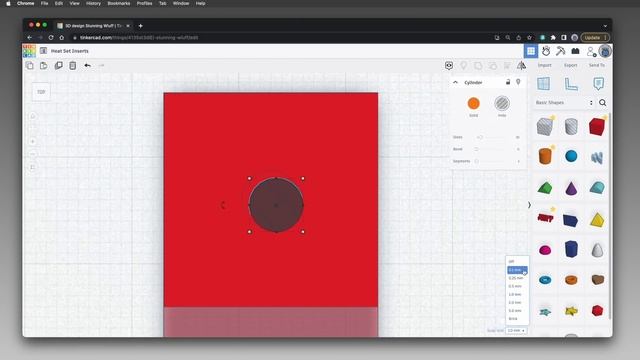640x360 pixels.
Task: Open the view/notes face icon in toolbar
Action: (449, 65)
